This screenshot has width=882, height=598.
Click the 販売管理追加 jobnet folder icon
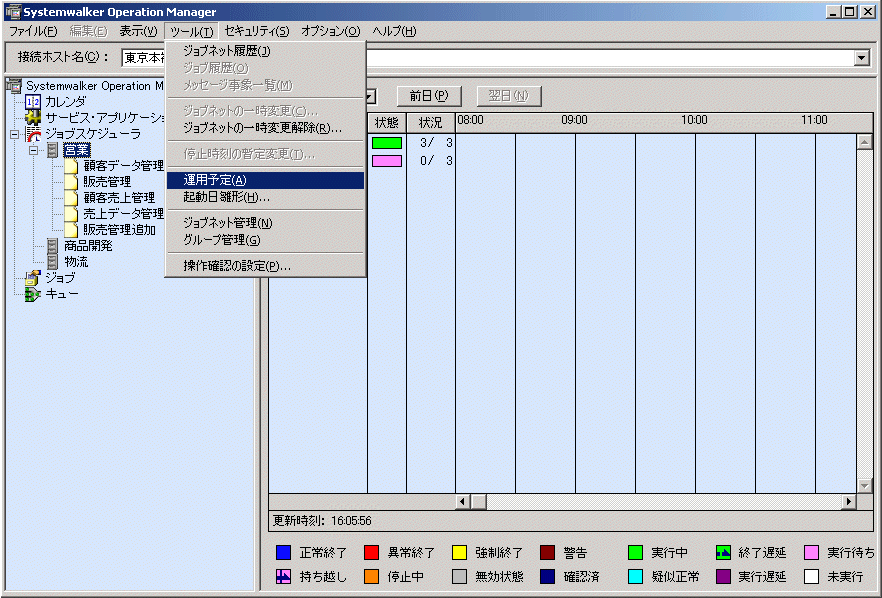click(x=71, y=230)
